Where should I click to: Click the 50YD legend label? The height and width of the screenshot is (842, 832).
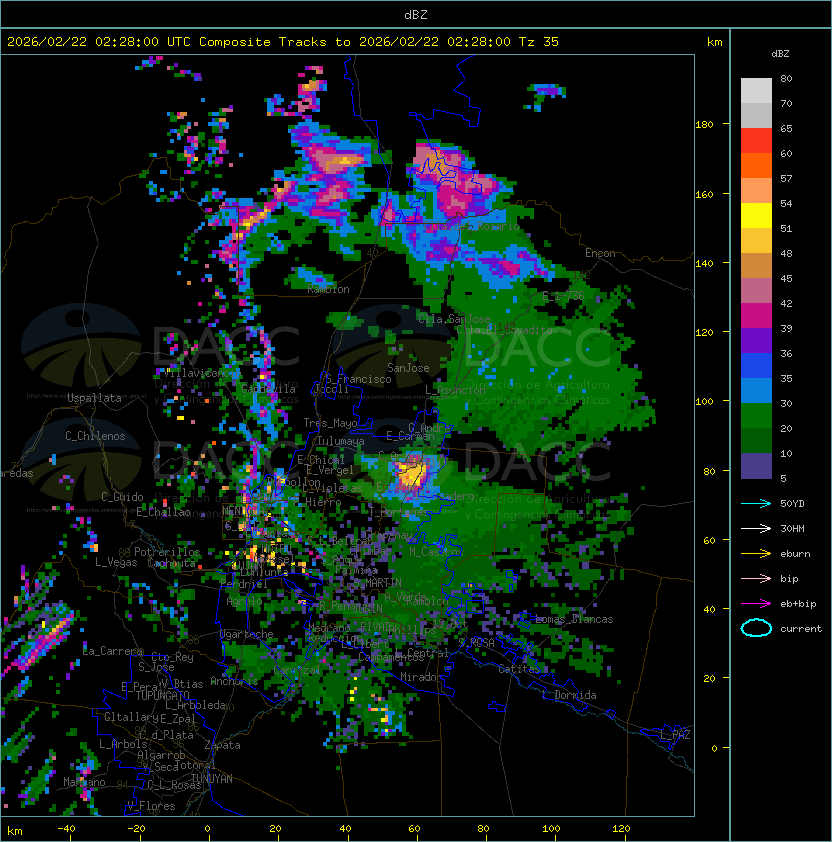tap(792, 503)
